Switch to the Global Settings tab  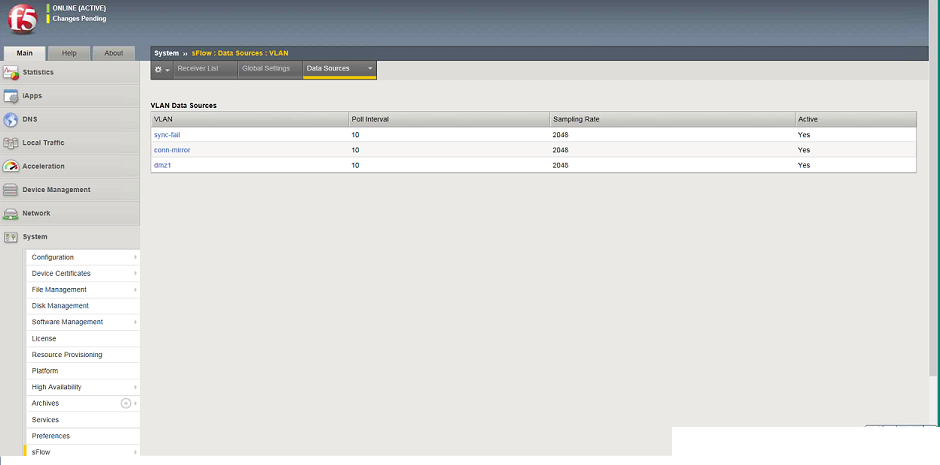[266, 68]
